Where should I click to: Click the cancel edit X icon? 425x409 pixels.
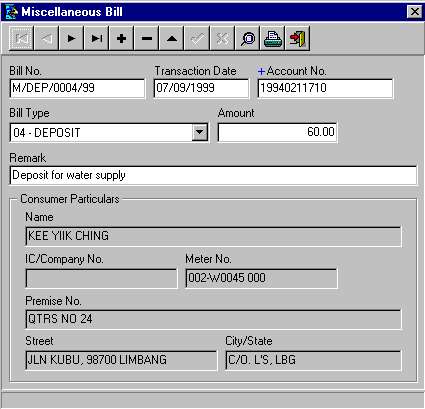[222, 38]
